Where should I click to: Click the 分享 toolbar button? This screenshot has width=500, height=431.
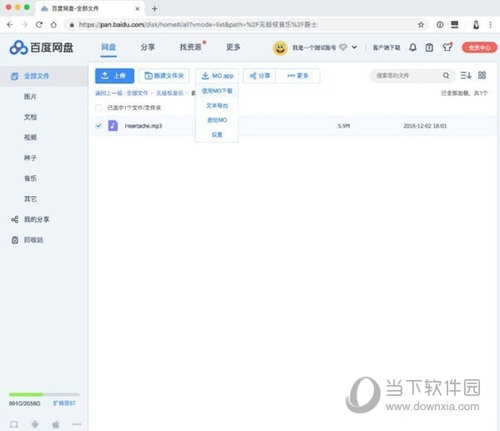(260, 76)
